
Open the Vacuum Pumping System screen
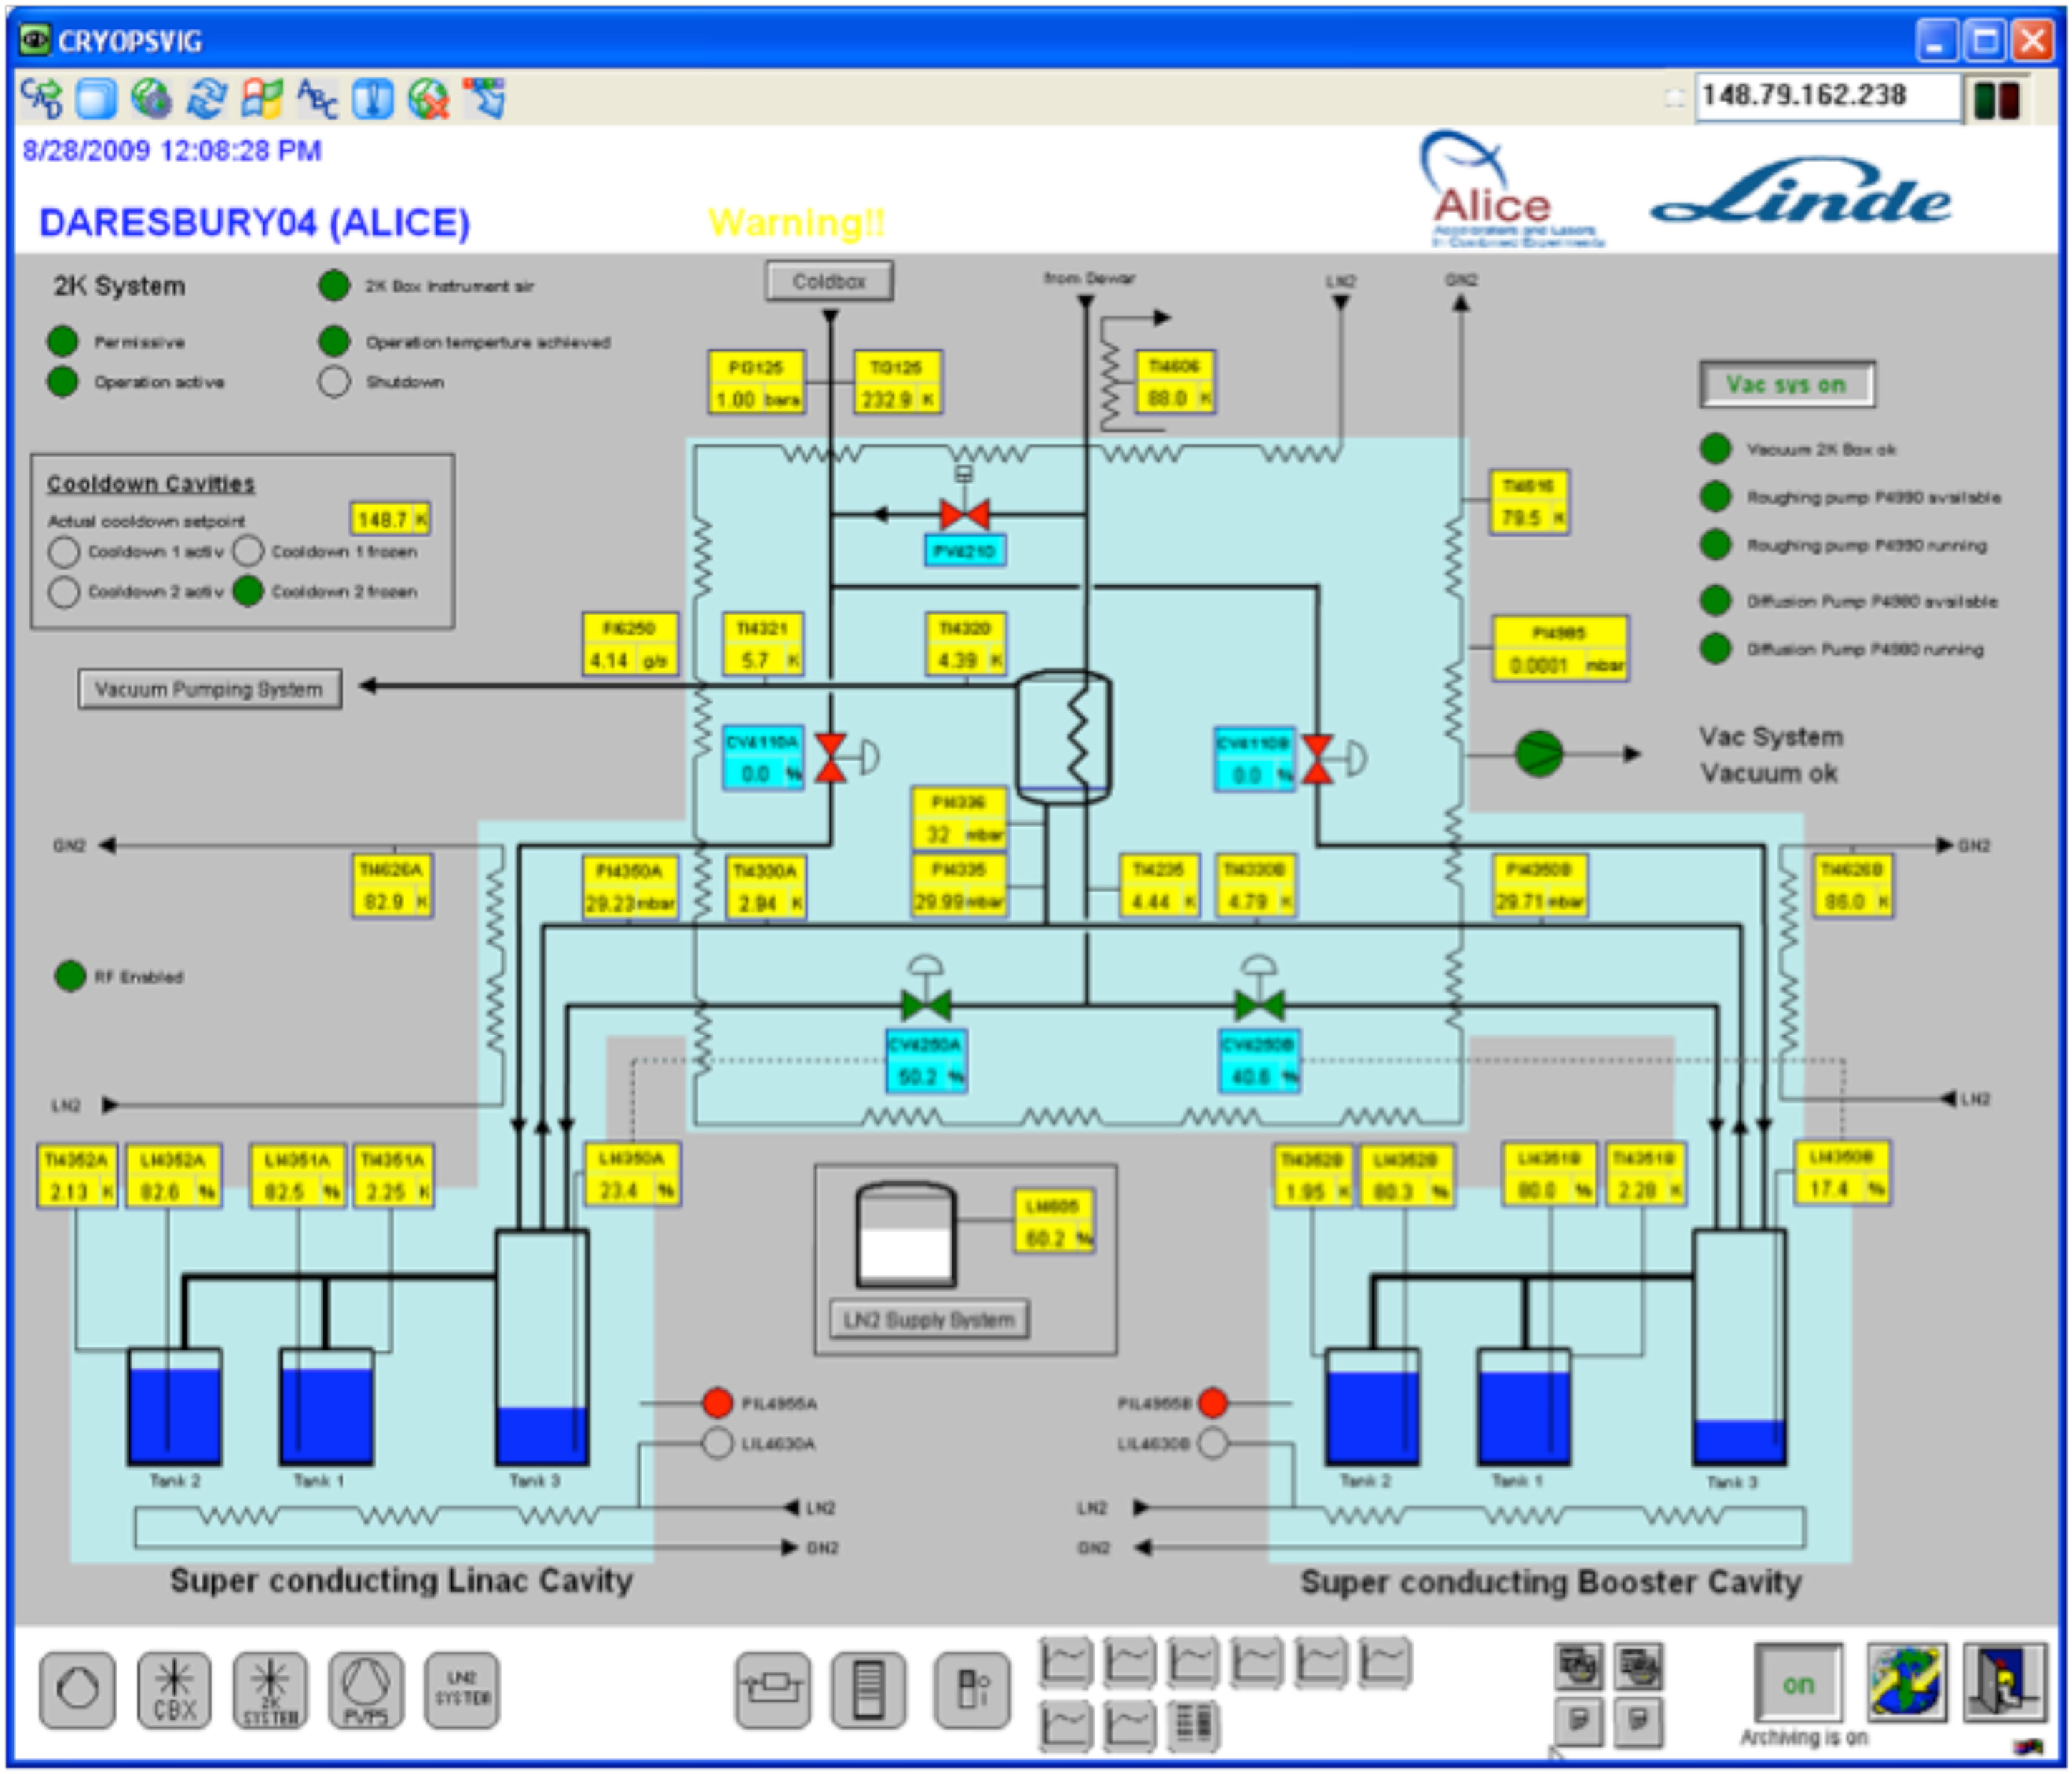[209, 689]
